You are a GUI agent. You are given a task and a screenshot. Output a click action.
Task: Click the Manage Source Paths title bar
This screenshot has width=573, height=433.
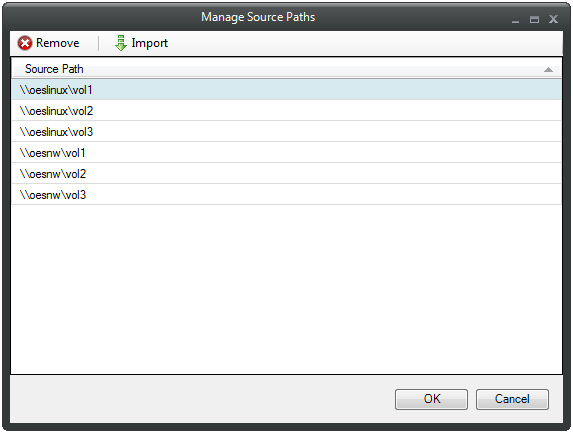(258, 17)
